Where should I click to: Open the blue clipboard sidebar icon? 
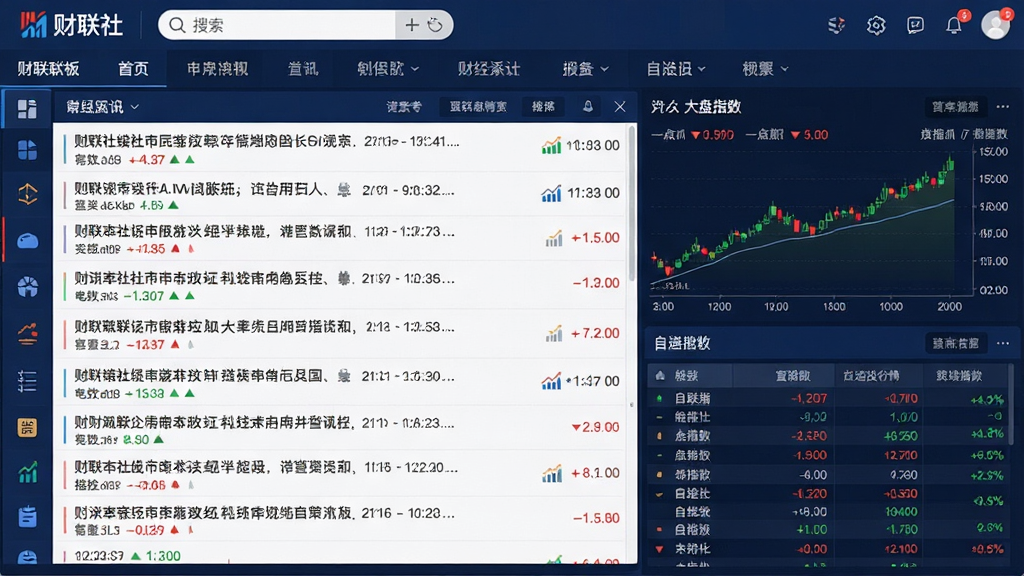pyautogui.click(x=27, y=516)
